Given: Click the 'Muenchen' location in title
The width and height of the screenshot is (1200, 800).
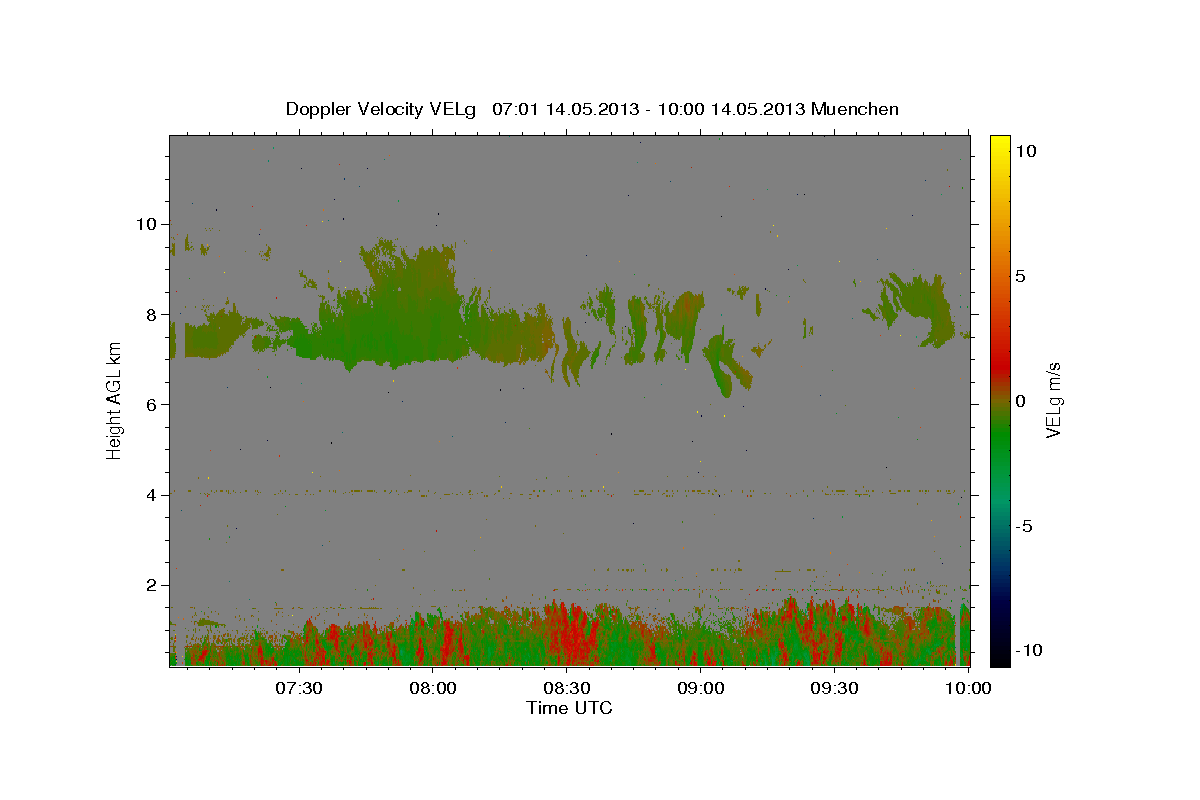Looking at the screenshot, I should 855,109.
